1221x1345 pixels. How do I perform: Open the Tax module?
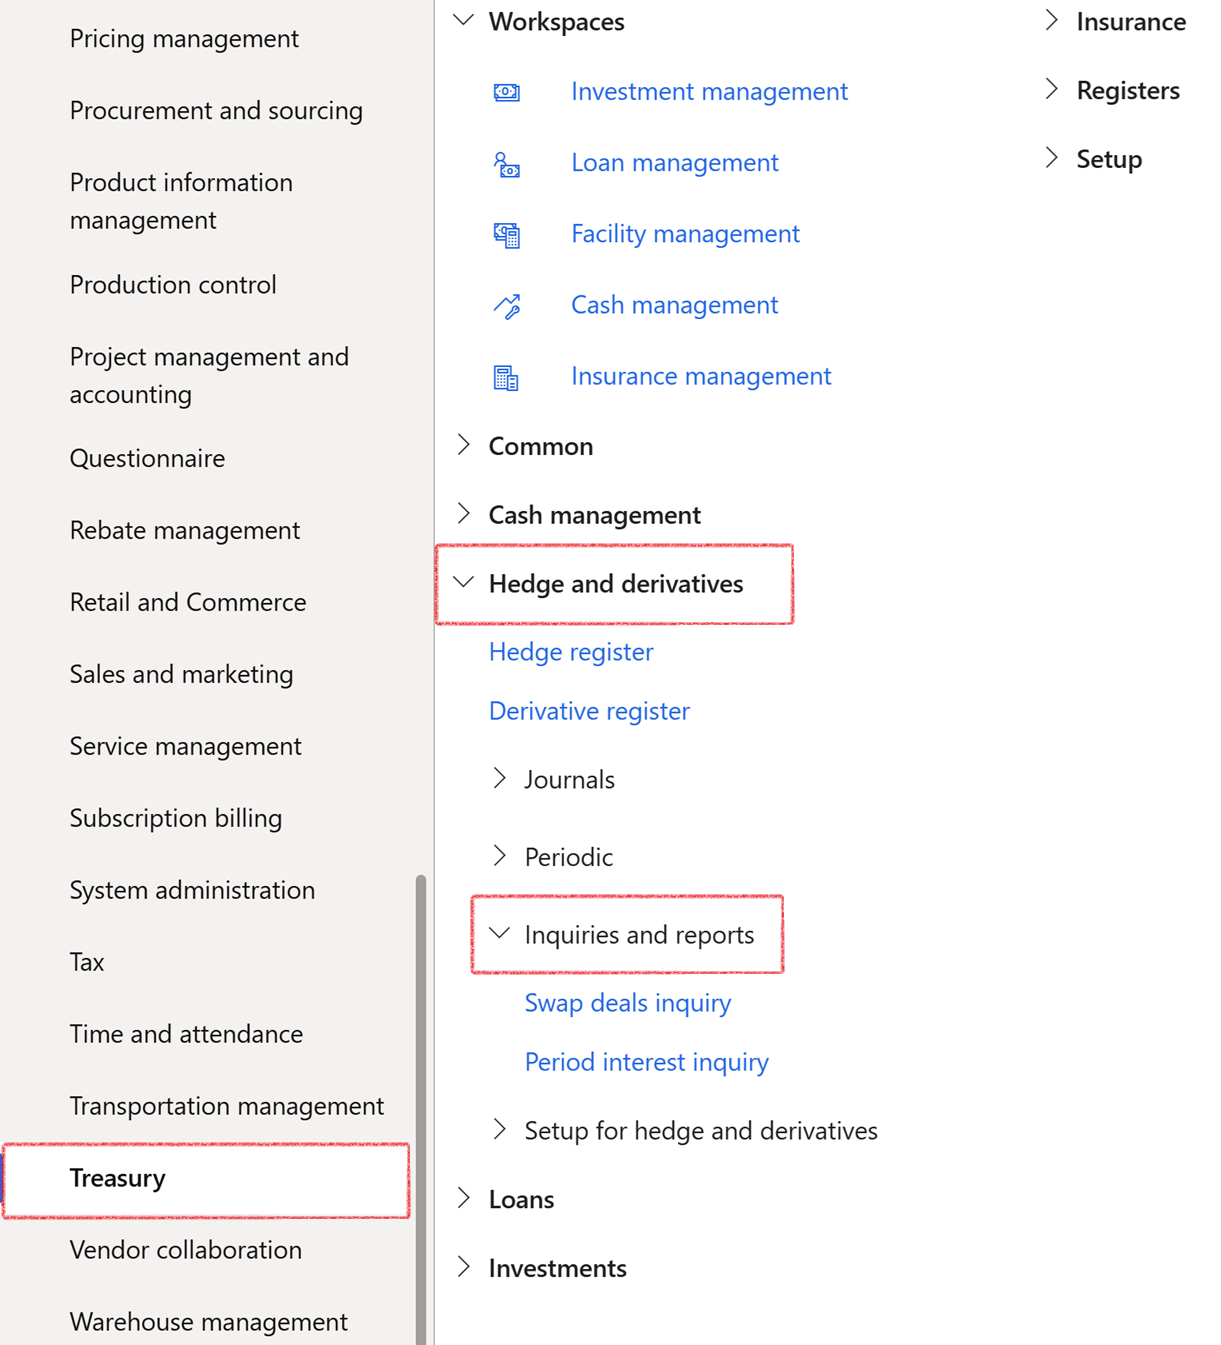(x=87, y=962)
